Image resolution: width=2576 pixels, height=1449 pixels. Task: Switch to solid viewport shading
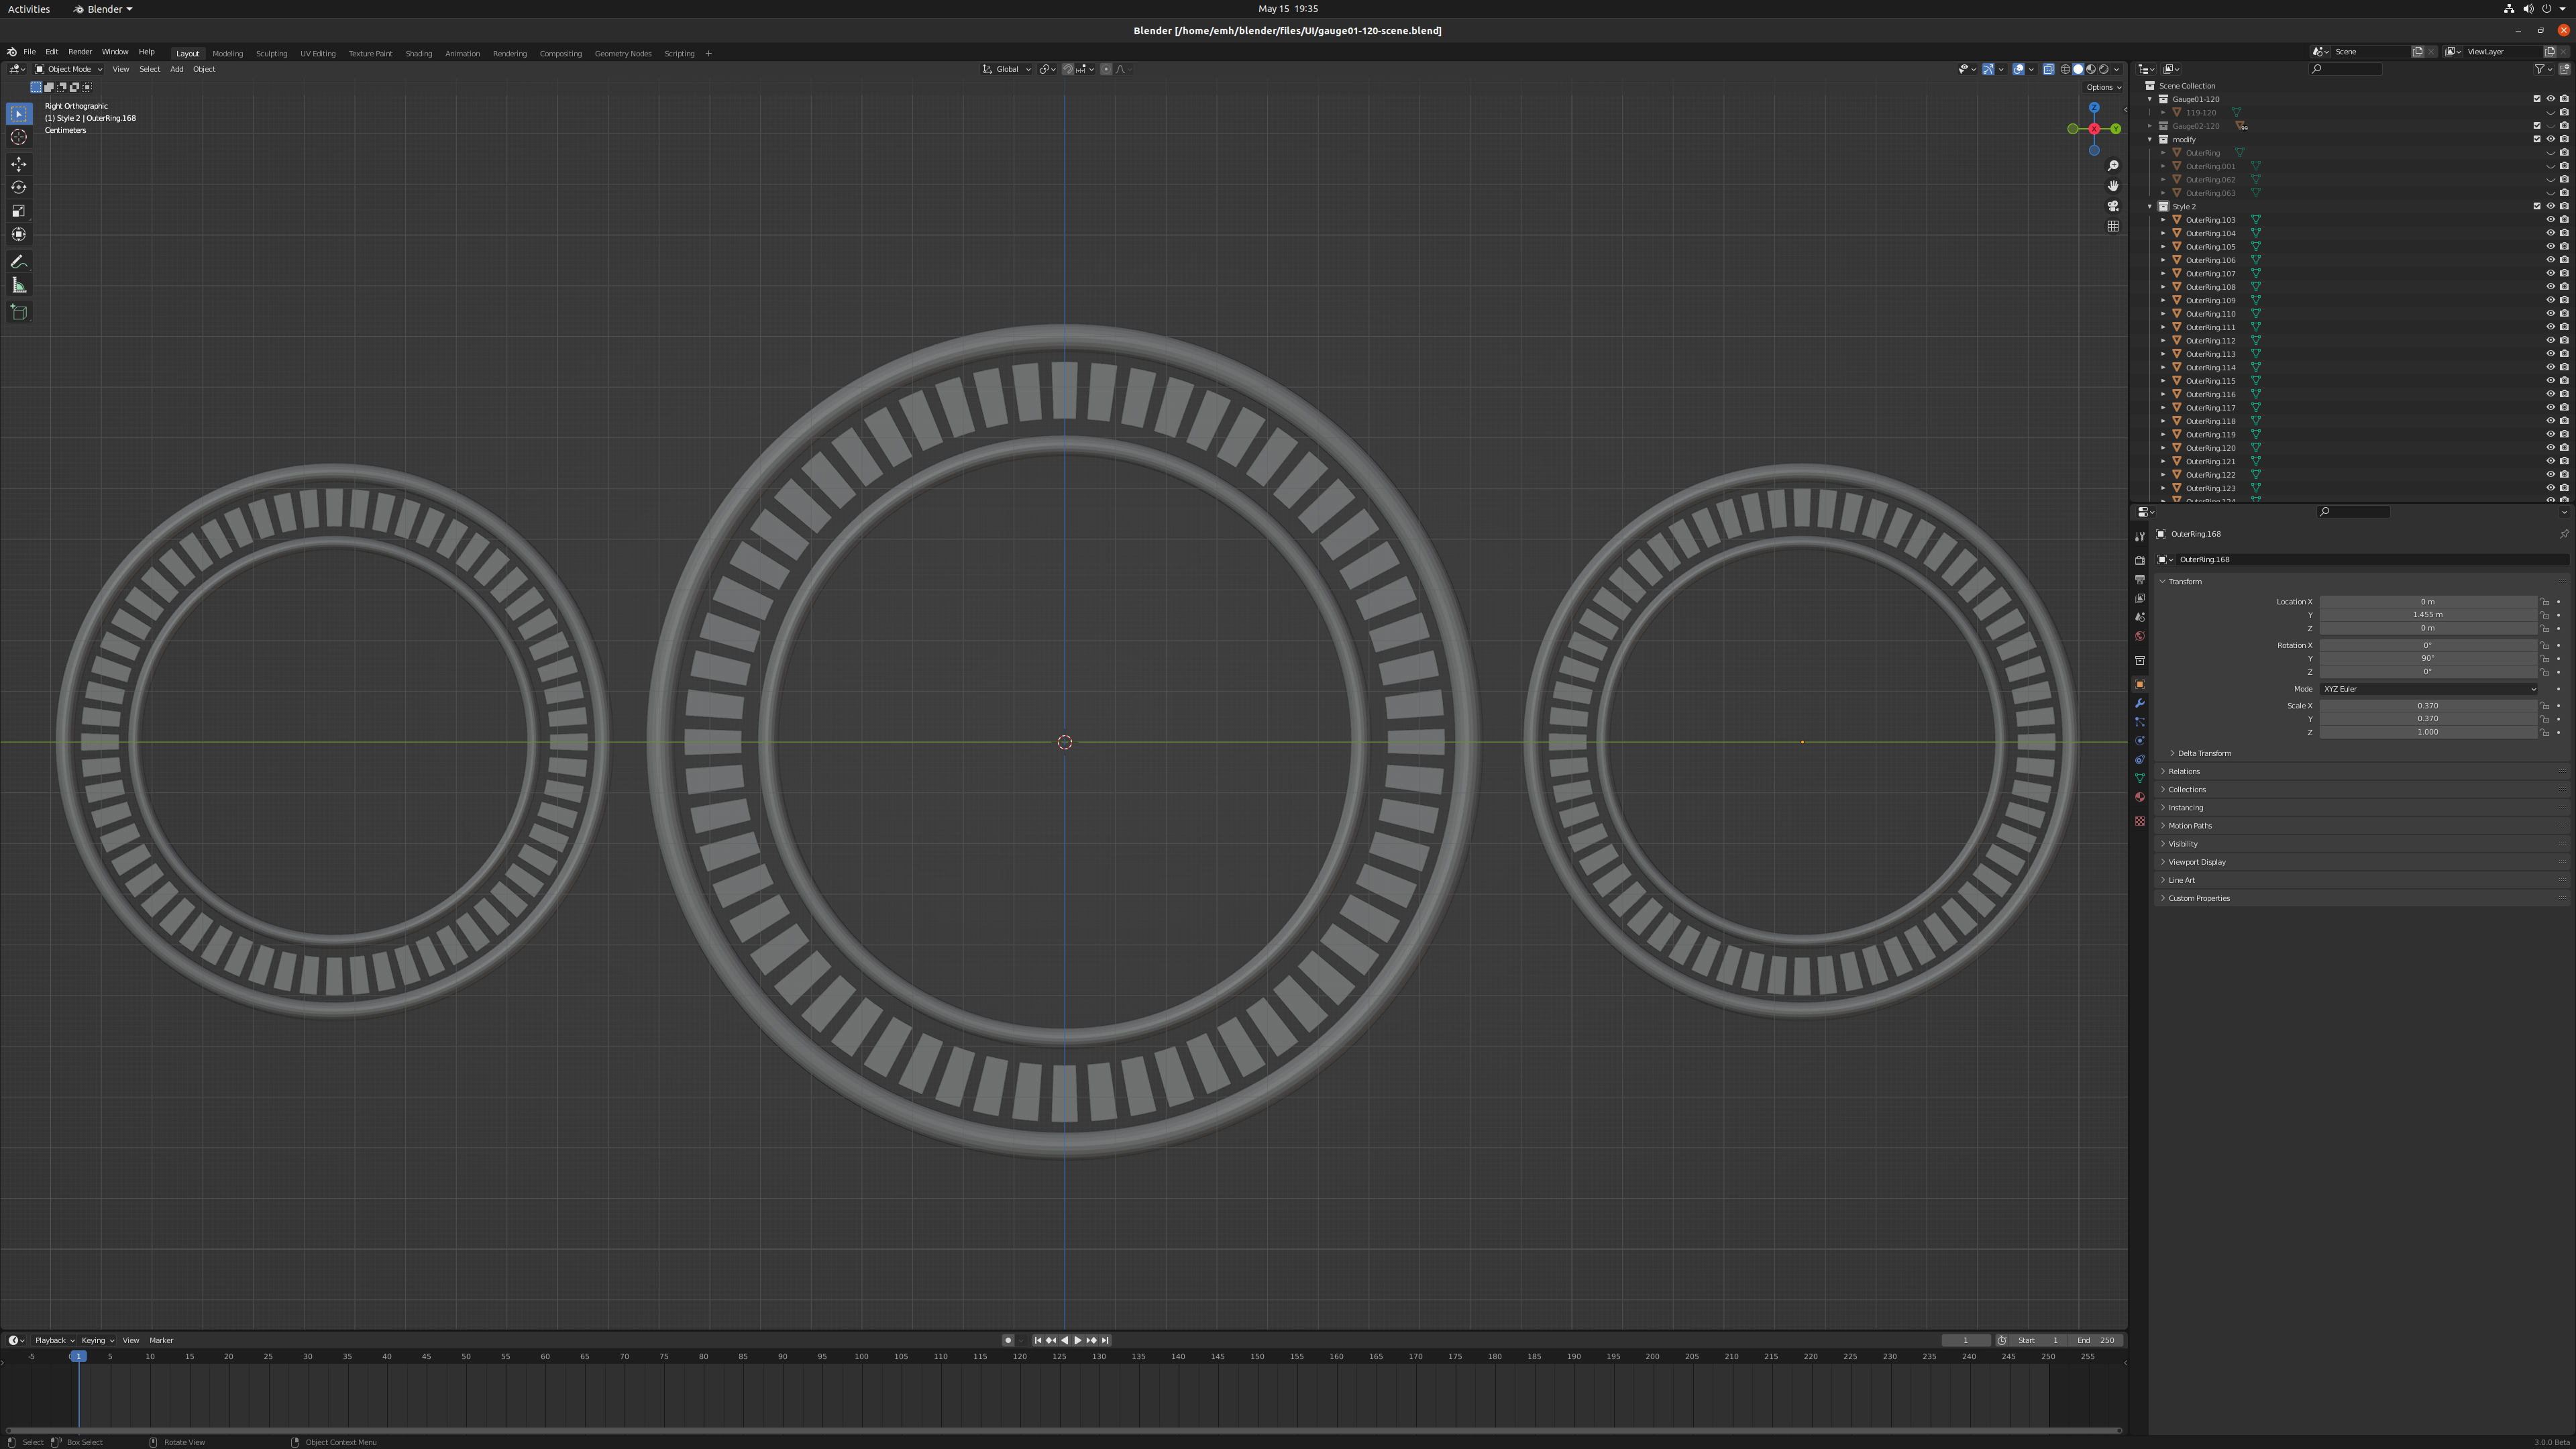pos(2078,69)
